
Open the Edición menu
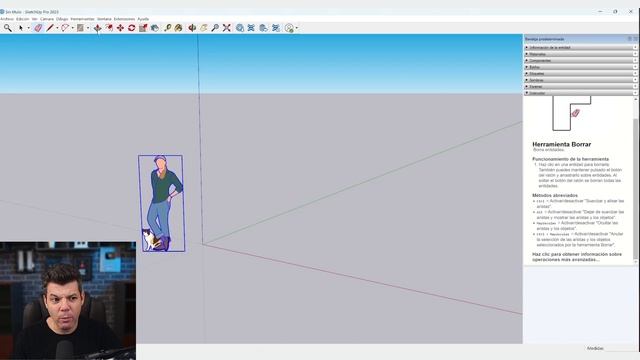click(22, 19)
